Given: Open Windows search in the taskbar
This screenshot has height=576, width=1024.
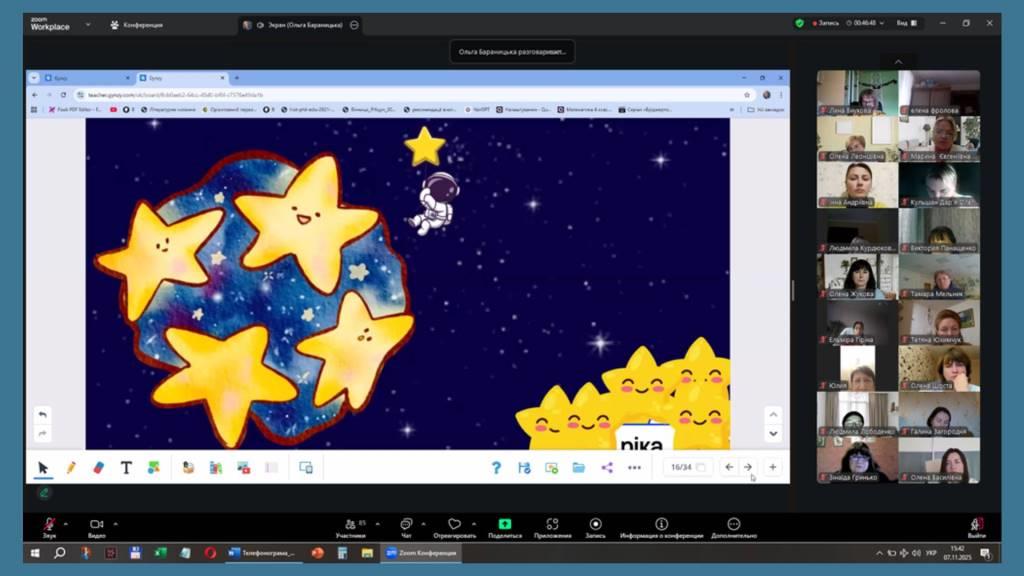Looking at the screenshot, I should 60,552.
